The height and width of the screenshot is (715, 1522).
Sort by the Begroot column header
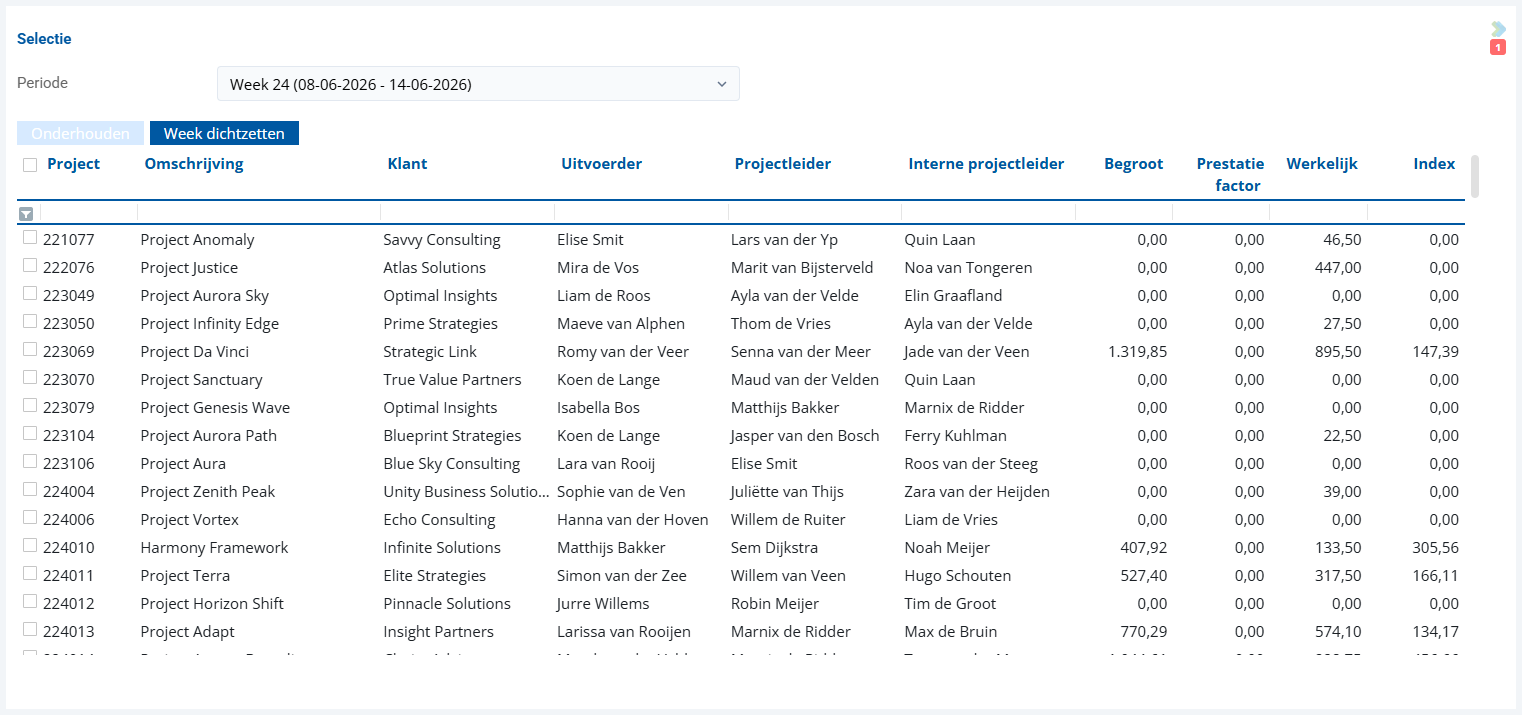[1134, 164]
